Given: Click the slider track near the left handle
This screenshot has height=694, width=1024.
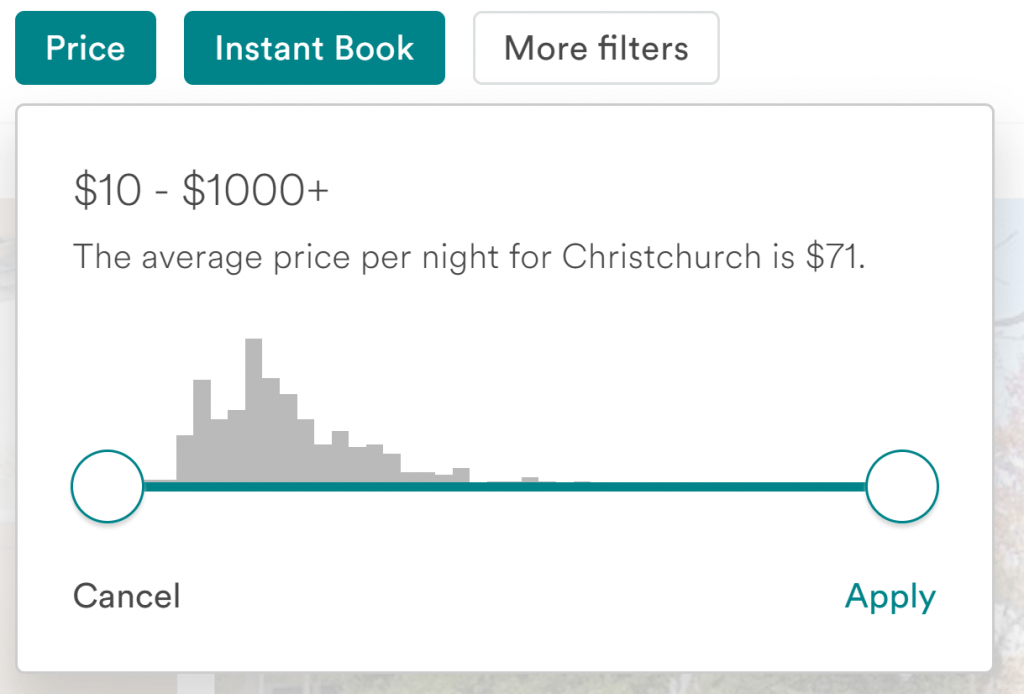Looking at the screenshot, I should 160,487.
